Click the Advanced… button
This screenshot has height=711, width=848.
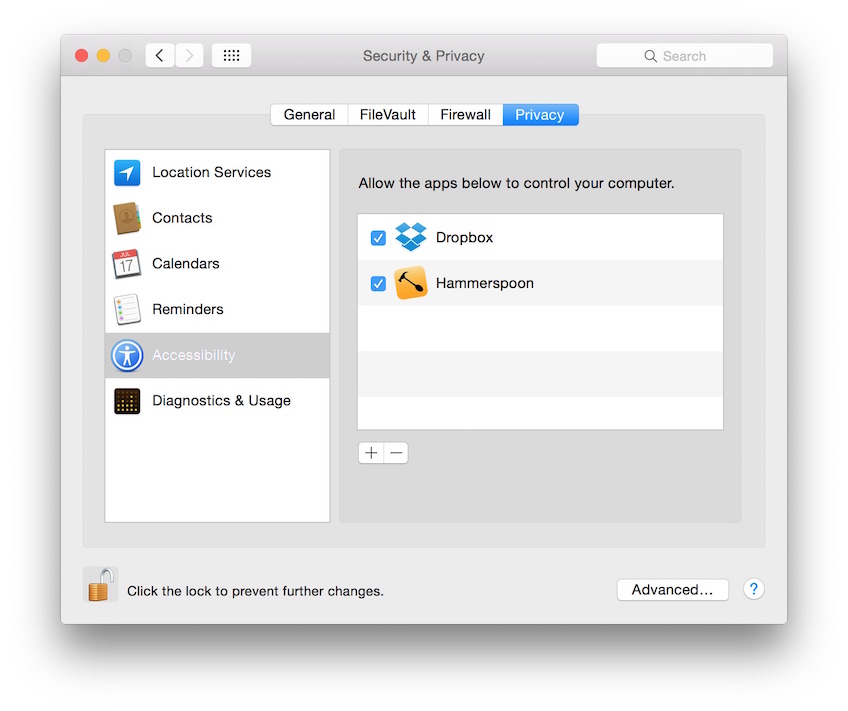[x=672, y=590]
